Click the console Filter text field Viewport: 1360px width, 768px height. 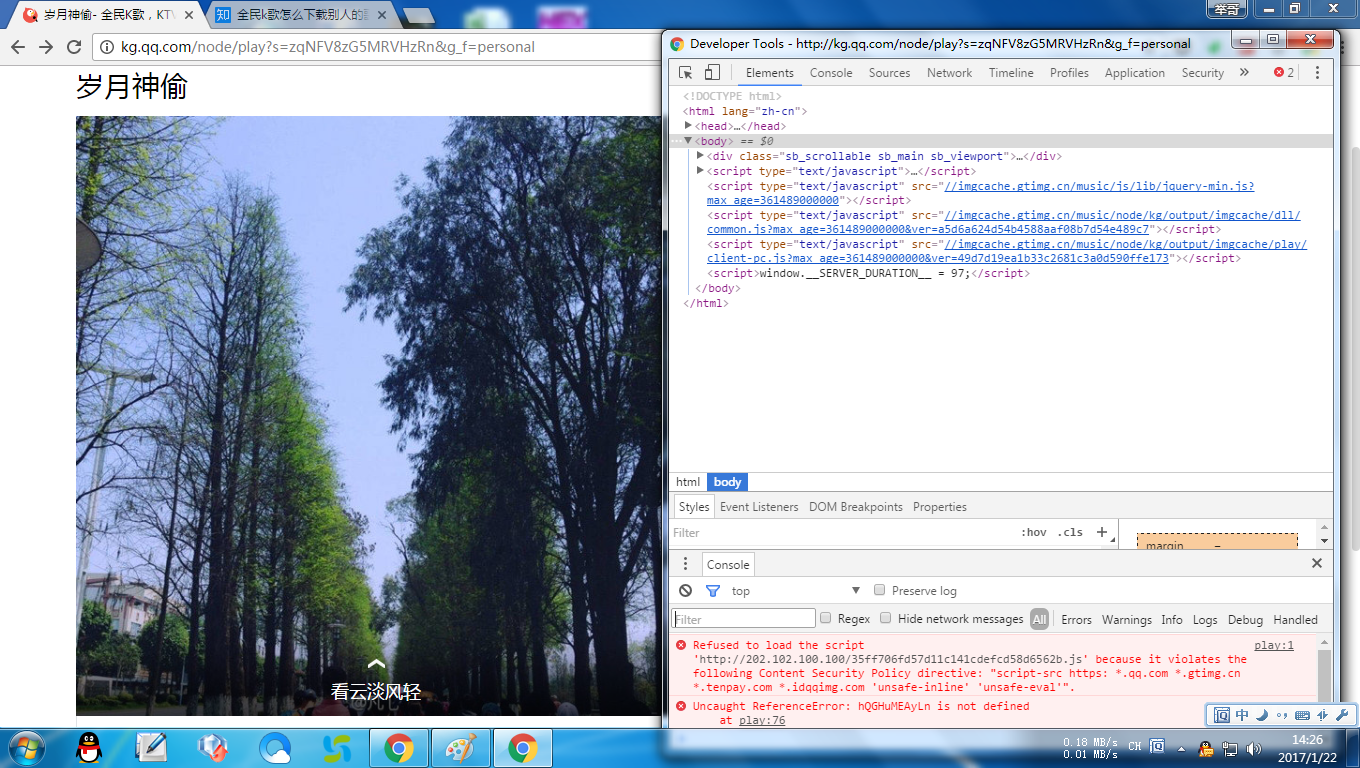744,619
